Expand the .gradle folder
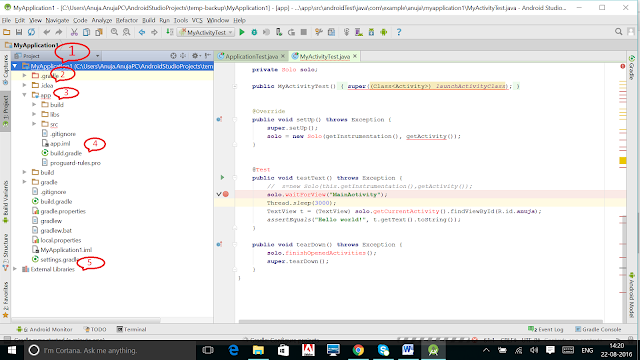 (x=24, y=76)
